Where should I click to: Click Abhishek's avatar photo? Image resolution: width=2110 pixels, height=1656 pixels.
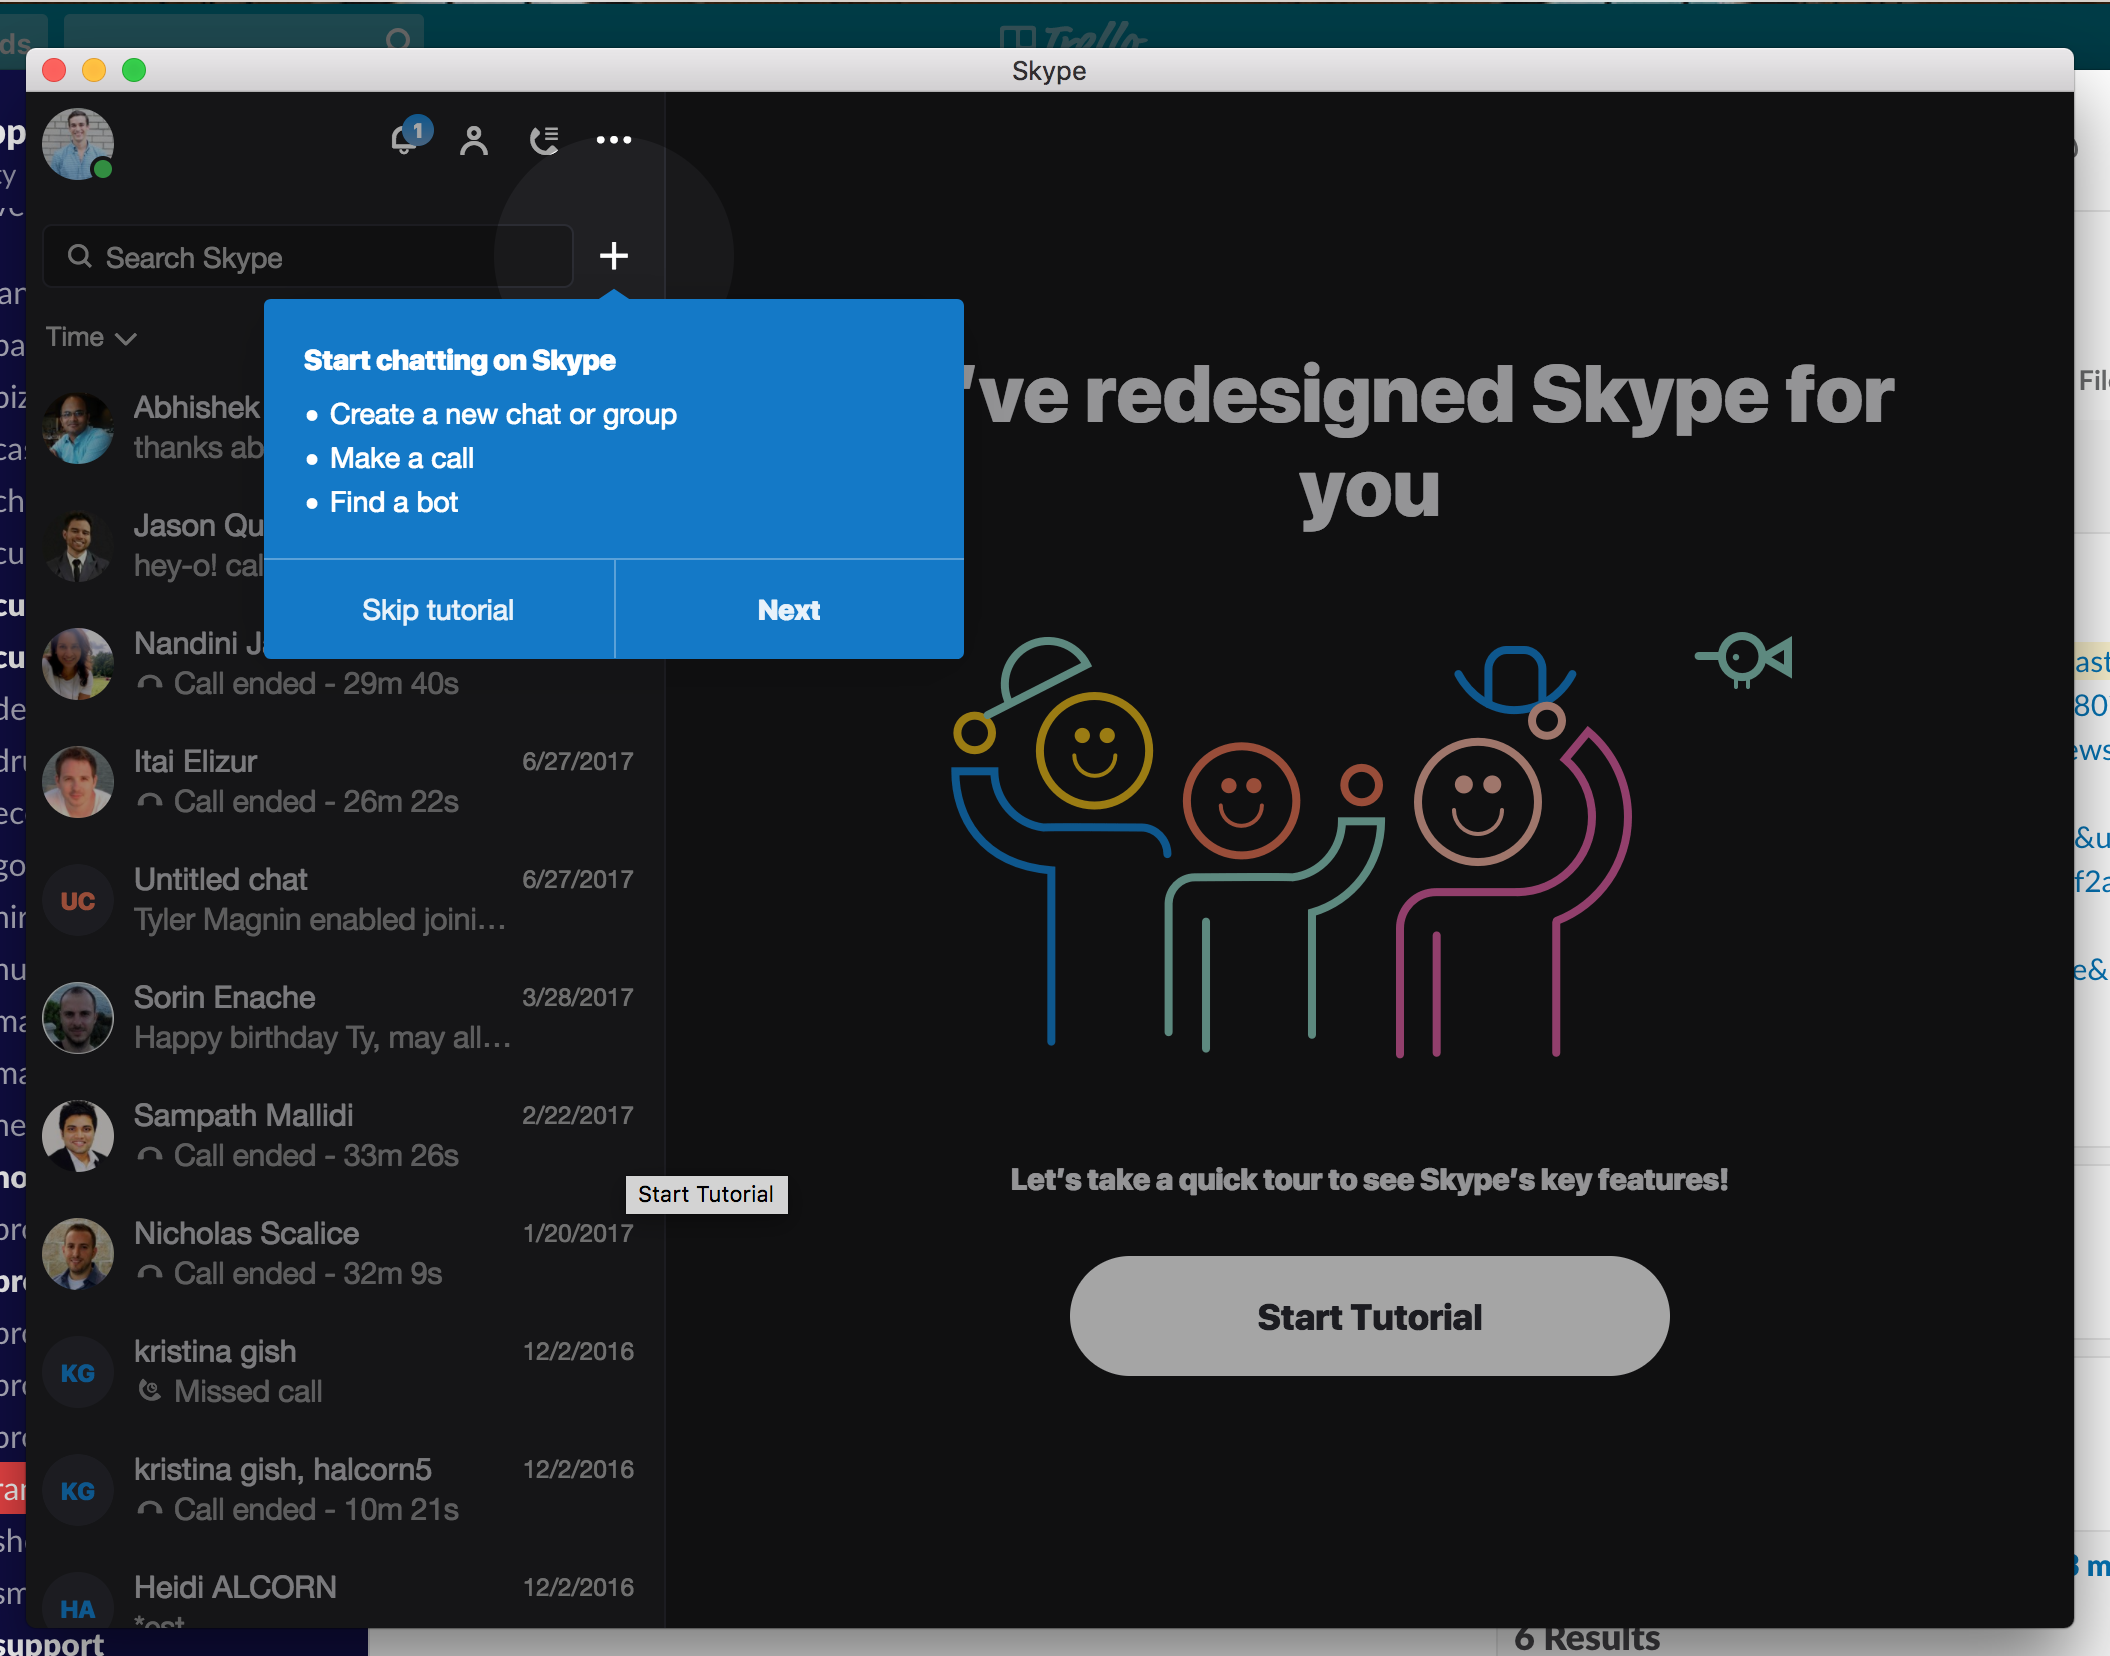pos(78,428)
